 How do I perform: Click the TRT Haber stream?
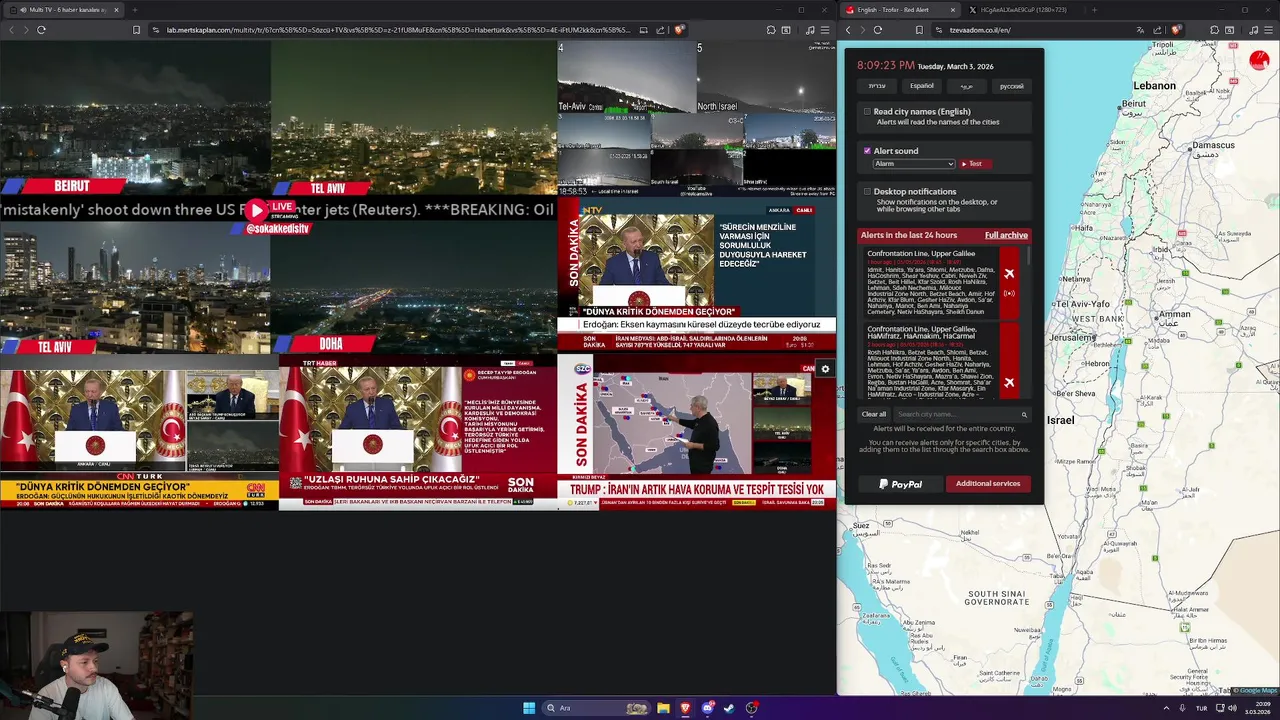[x=417, y=433]
